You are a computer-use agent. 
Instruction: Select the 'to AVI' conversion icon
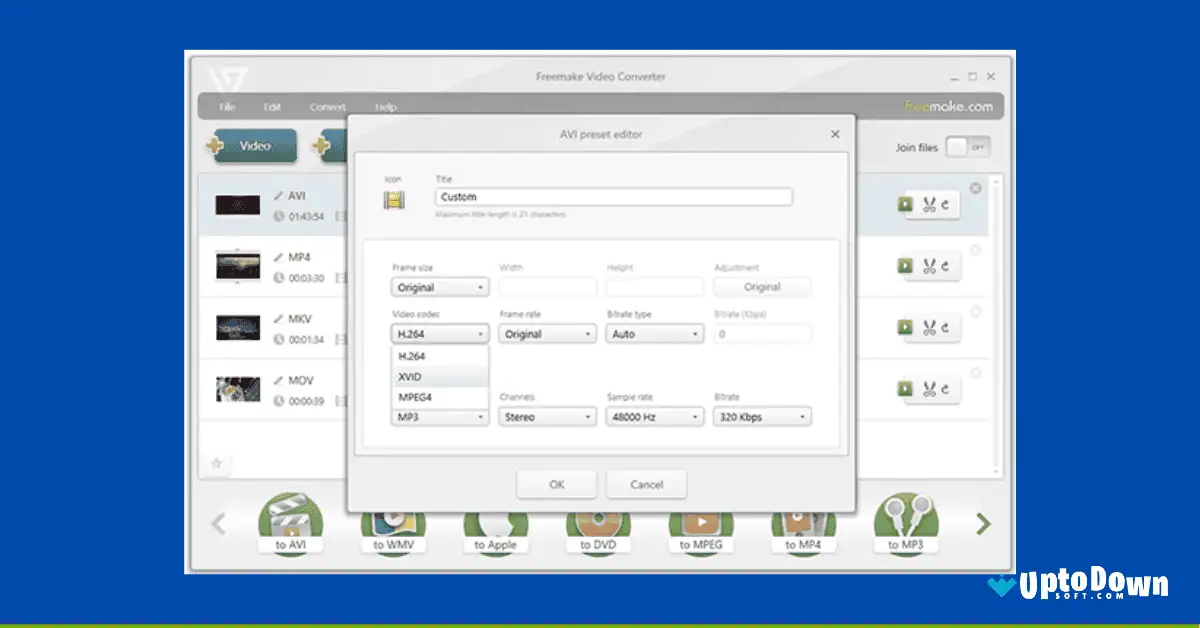290,524
